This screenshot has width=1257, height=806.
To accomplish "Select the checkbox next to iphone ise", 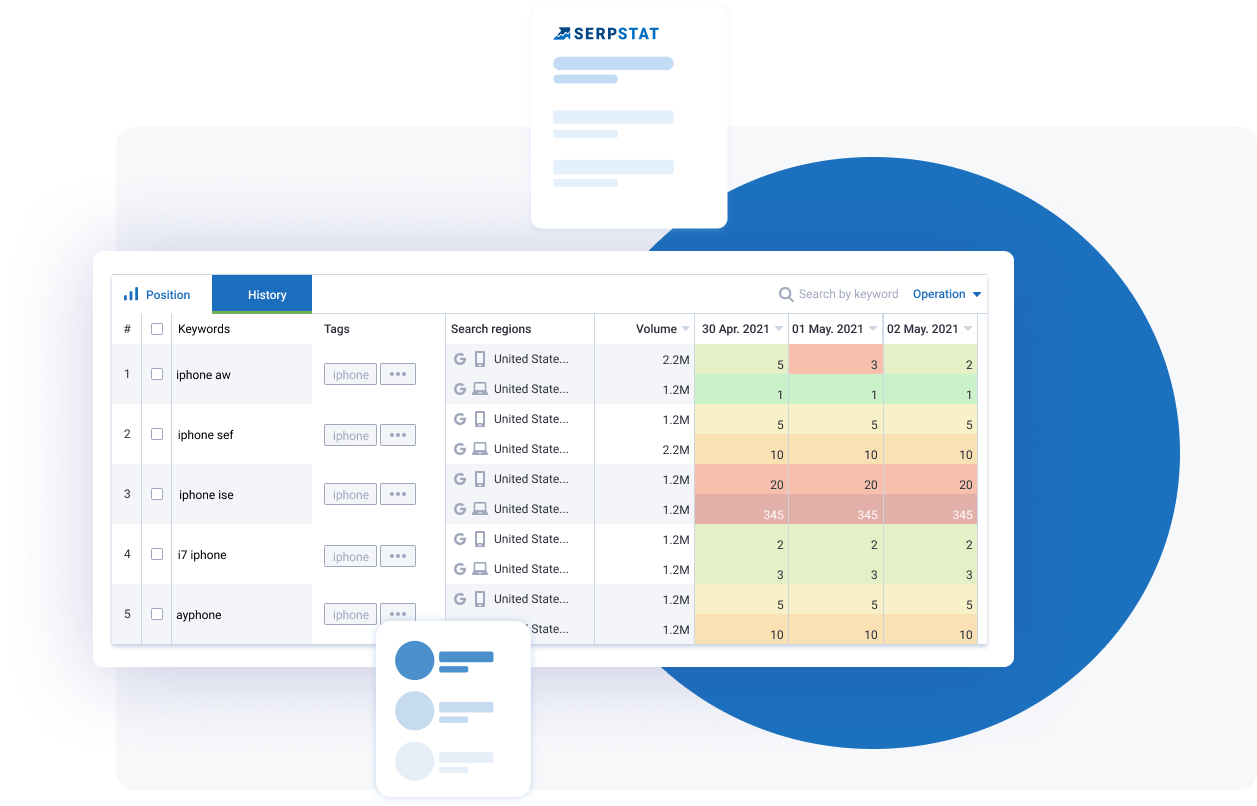I will pos(157,494).
